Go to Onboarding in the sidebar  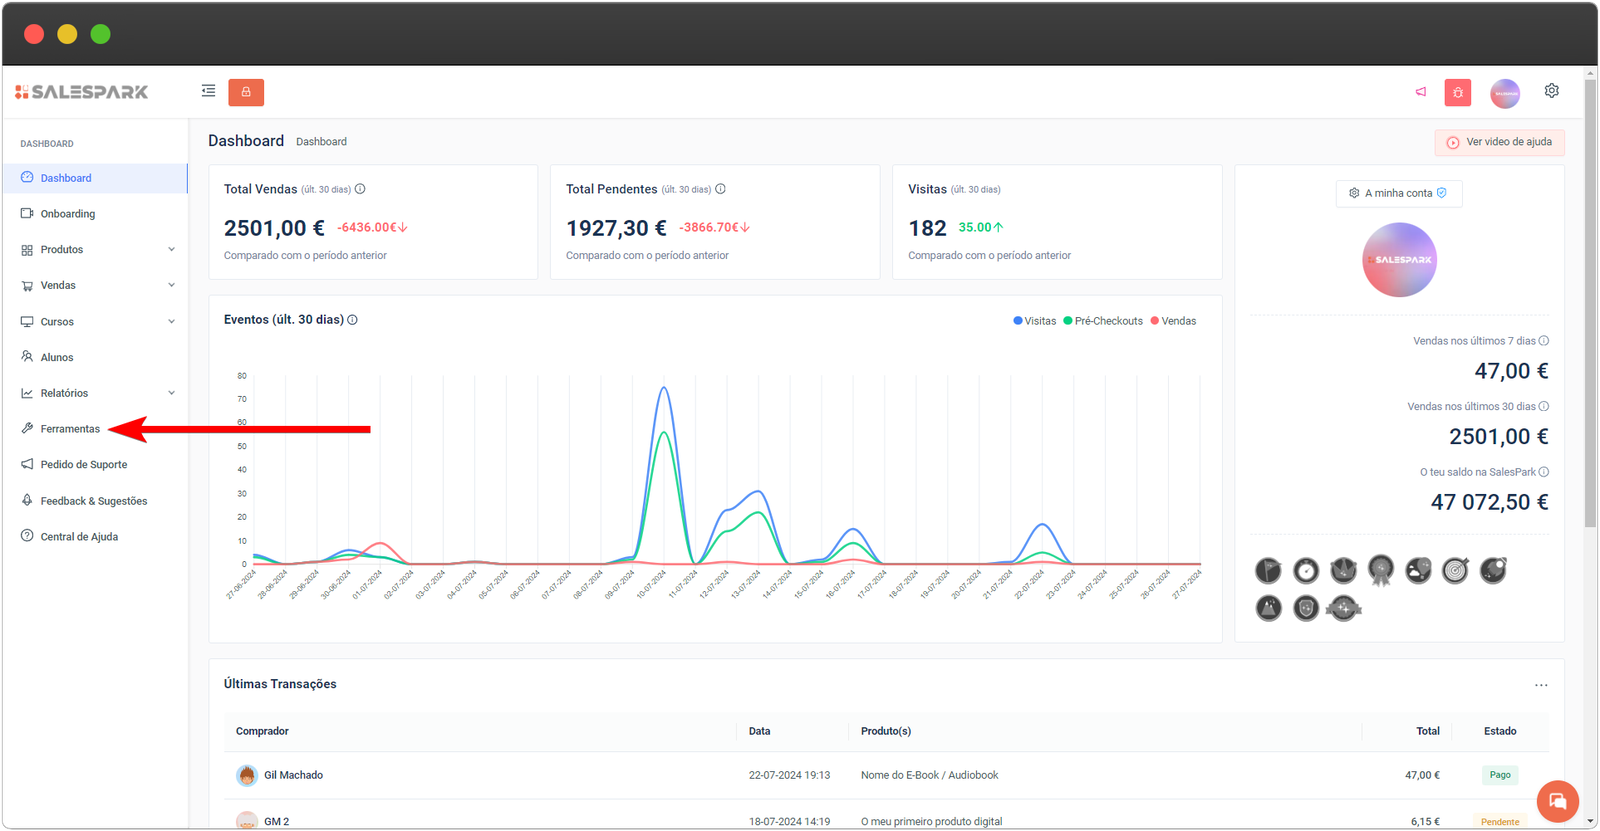(67, 214)
